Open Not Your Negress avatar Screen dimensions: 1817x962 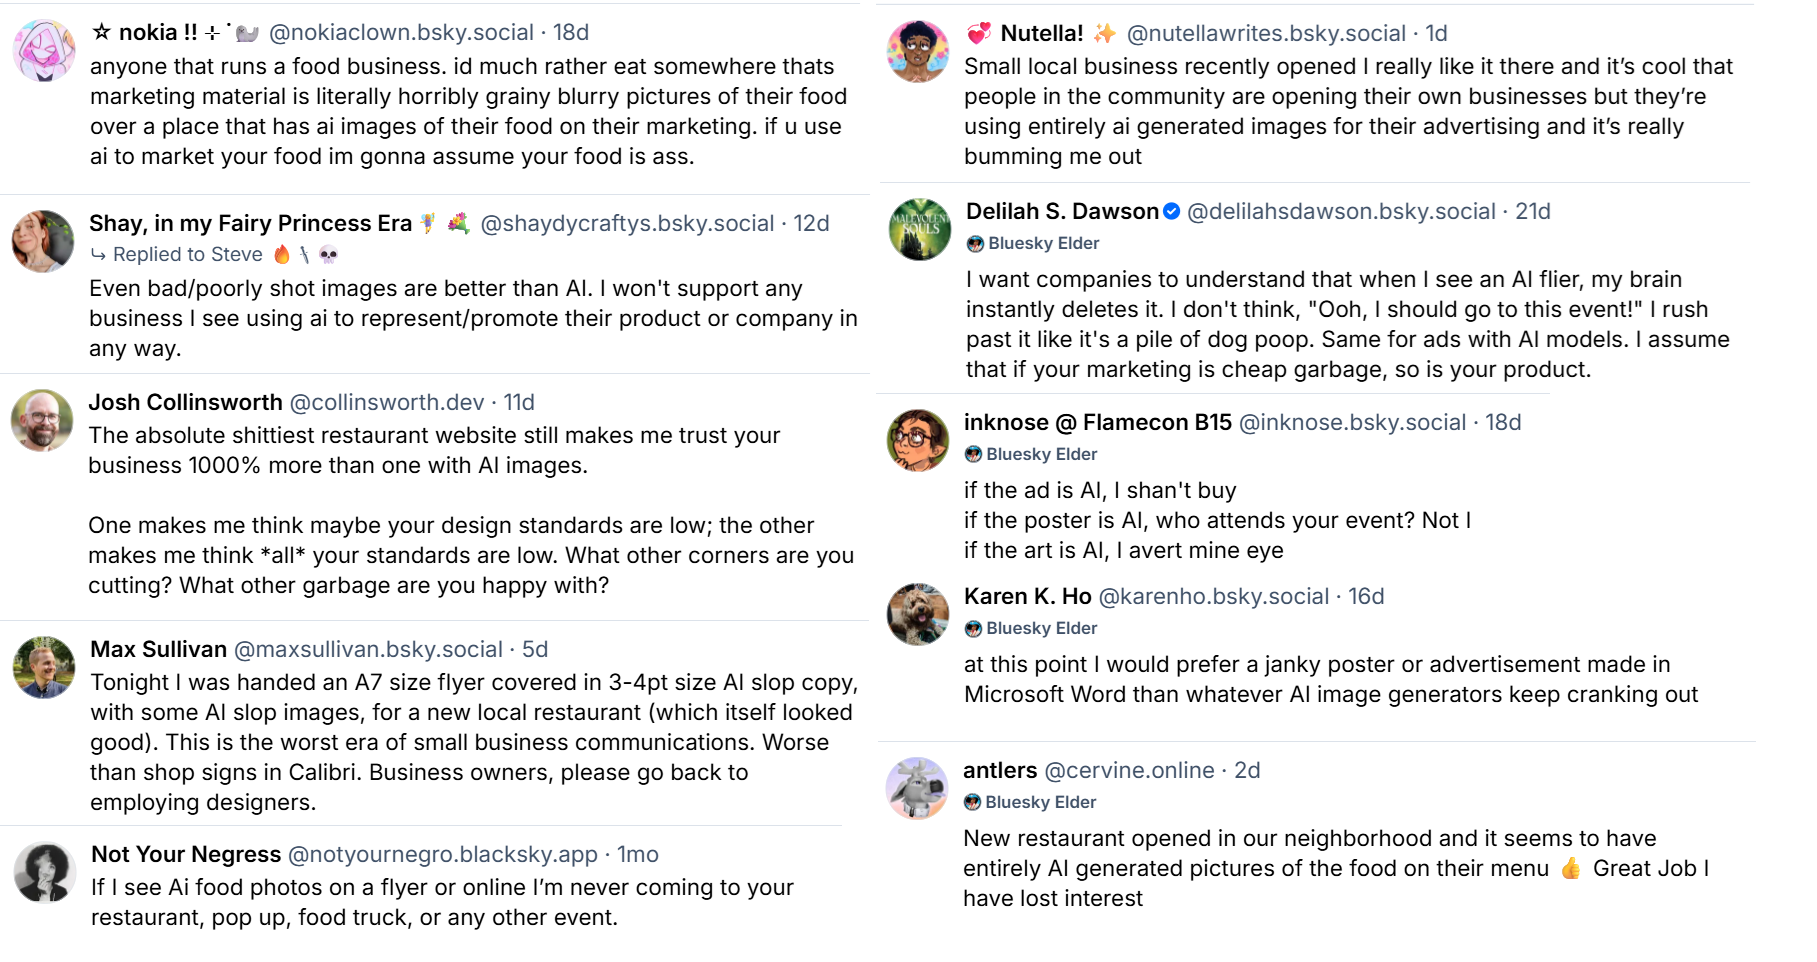(x=45, y=872)
